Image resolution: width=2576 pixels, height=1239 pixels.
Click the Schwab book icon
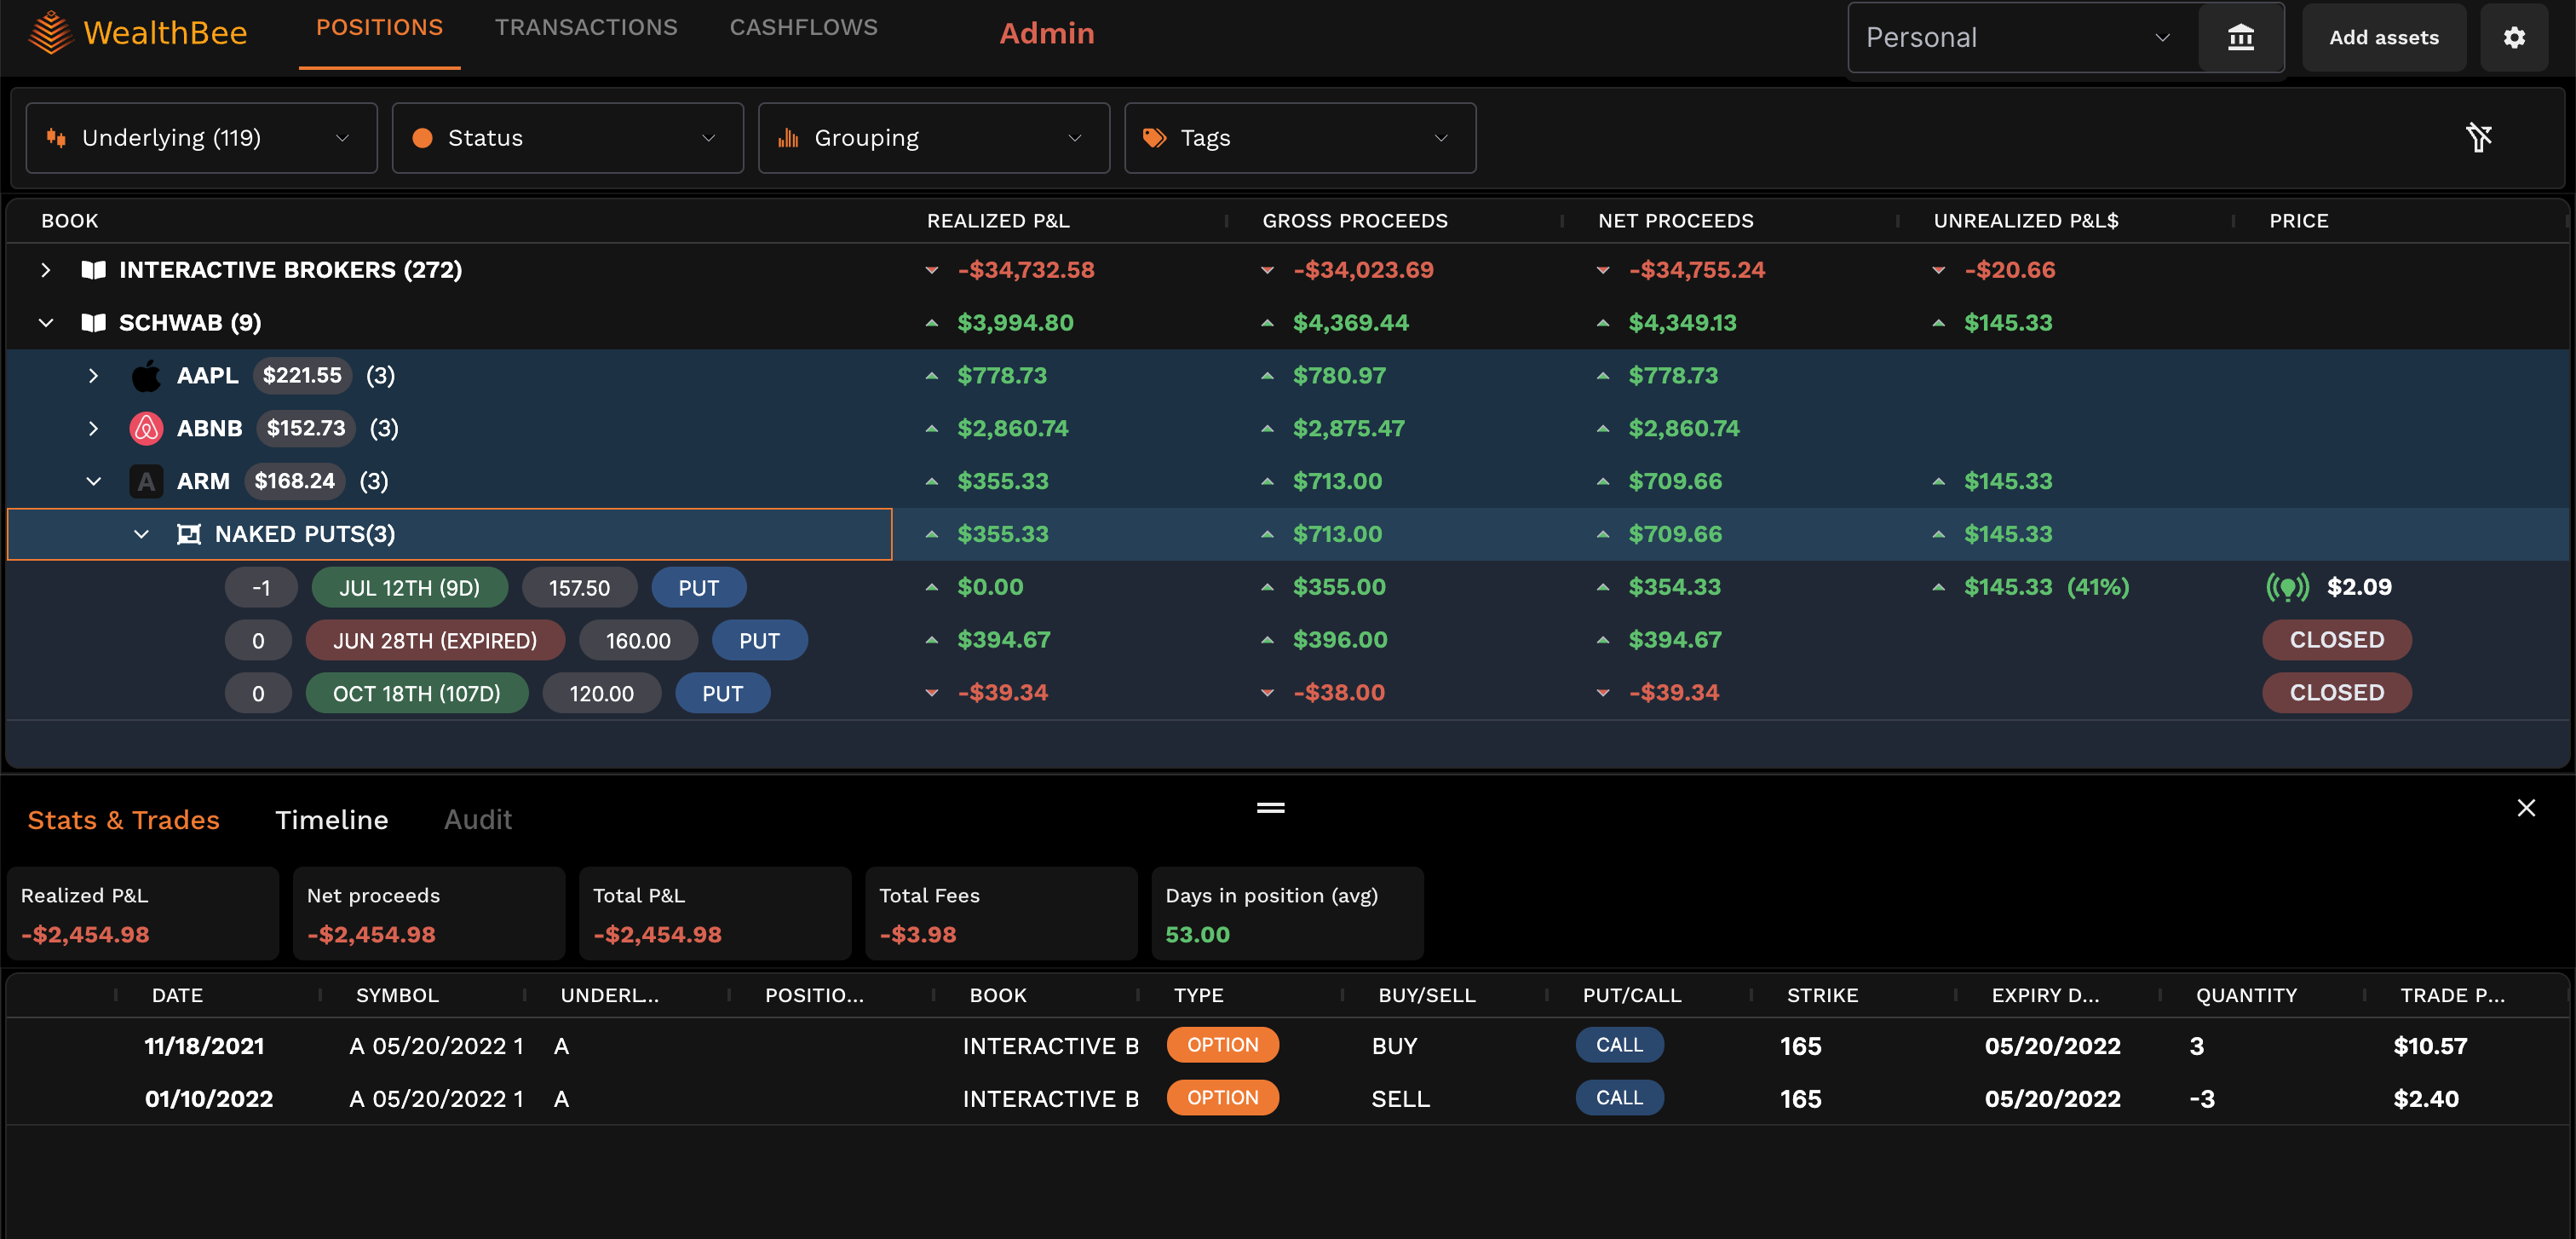(x=93, y=323)
